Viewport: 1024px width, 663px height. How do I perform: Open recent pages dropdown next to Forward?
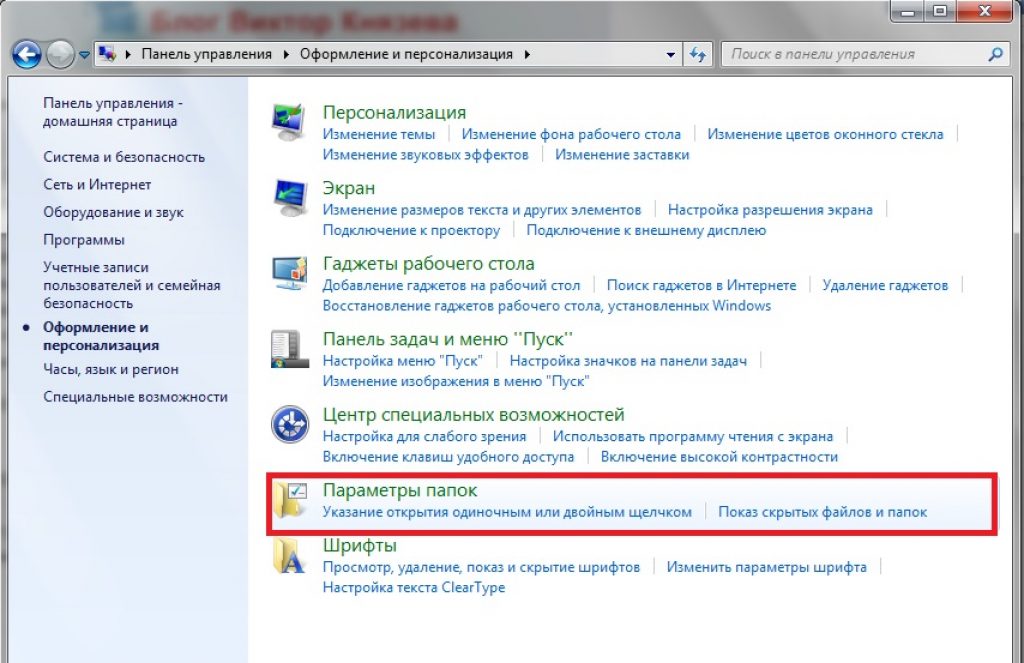point(84,55)
